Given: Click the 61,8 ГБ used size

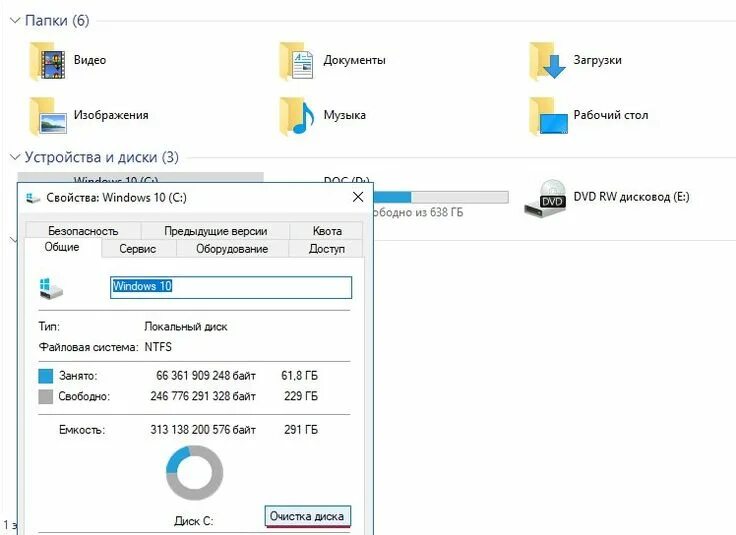Looking at the screenshot, I should click(x=299, y=375).
